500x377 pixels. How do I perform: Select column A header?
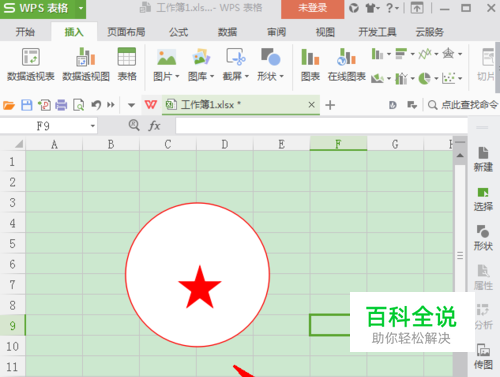(x=54, y=144)
